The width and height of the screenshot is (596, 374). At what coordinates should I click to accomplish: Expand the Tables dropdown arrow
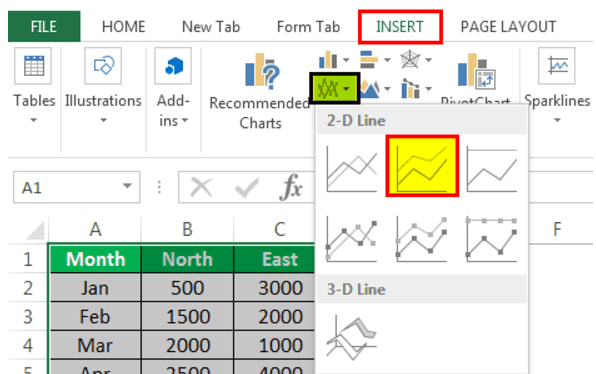click(34, 120)
